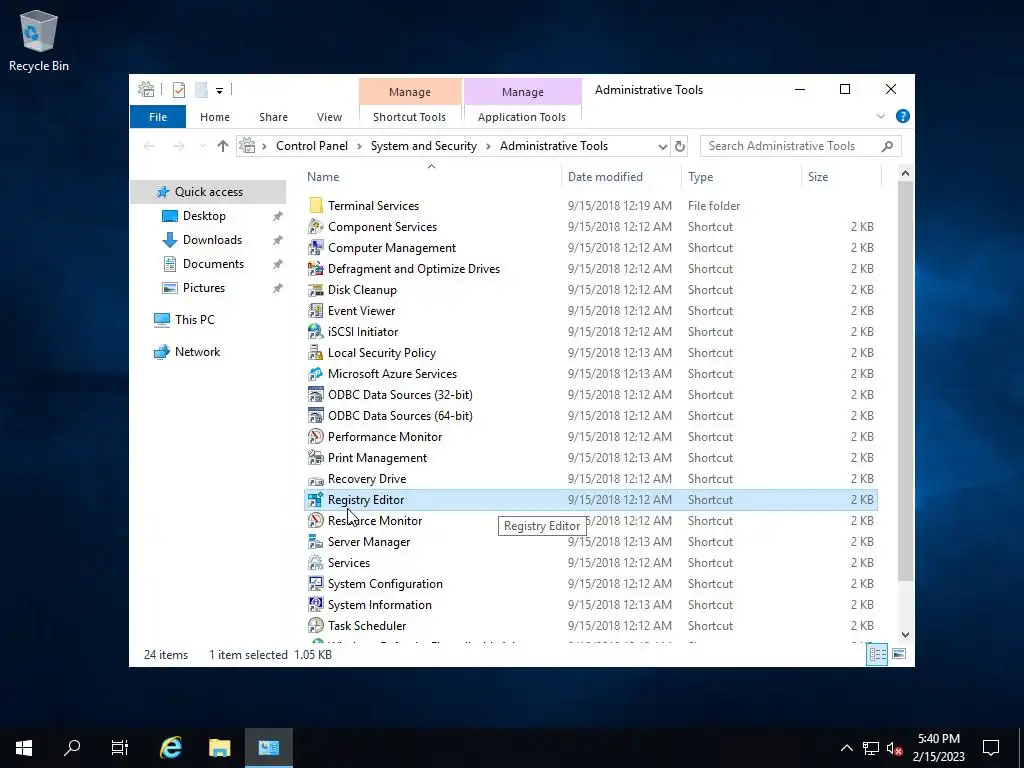
Task: Click the scrollbar up arrow
Action: (x=905, y=174)
